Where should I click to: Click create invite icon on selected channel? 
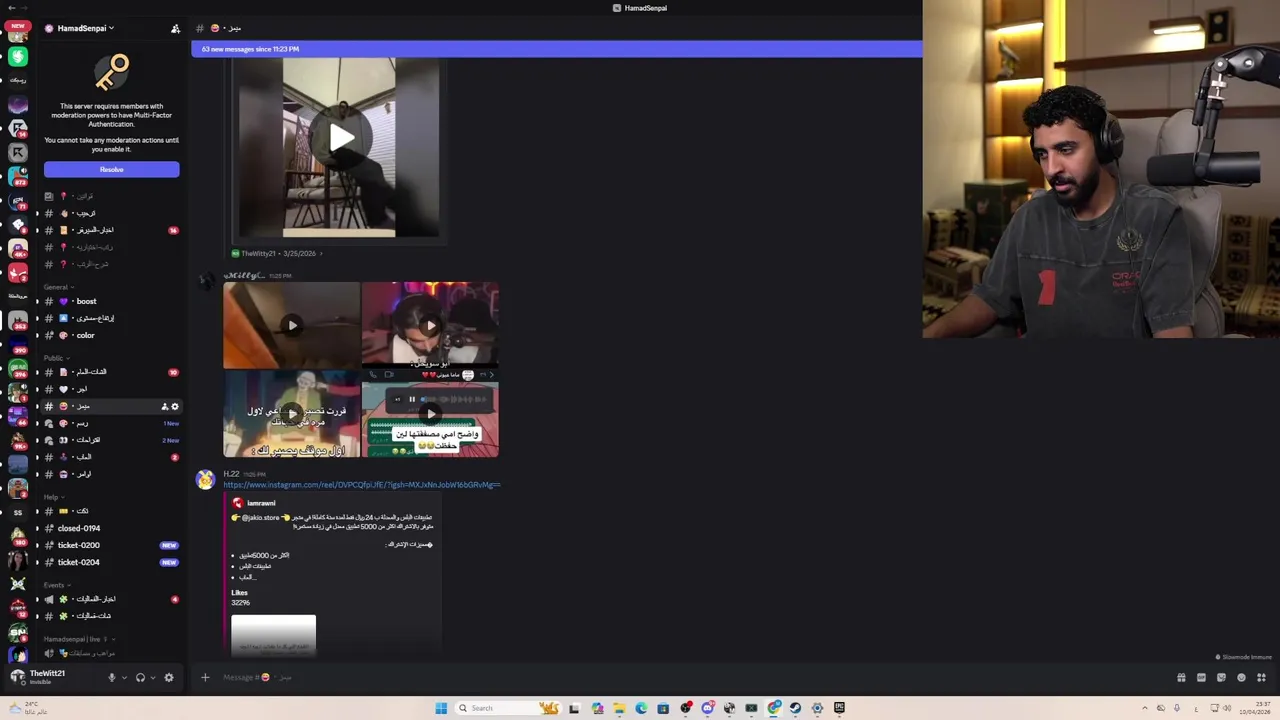point(165,406)
